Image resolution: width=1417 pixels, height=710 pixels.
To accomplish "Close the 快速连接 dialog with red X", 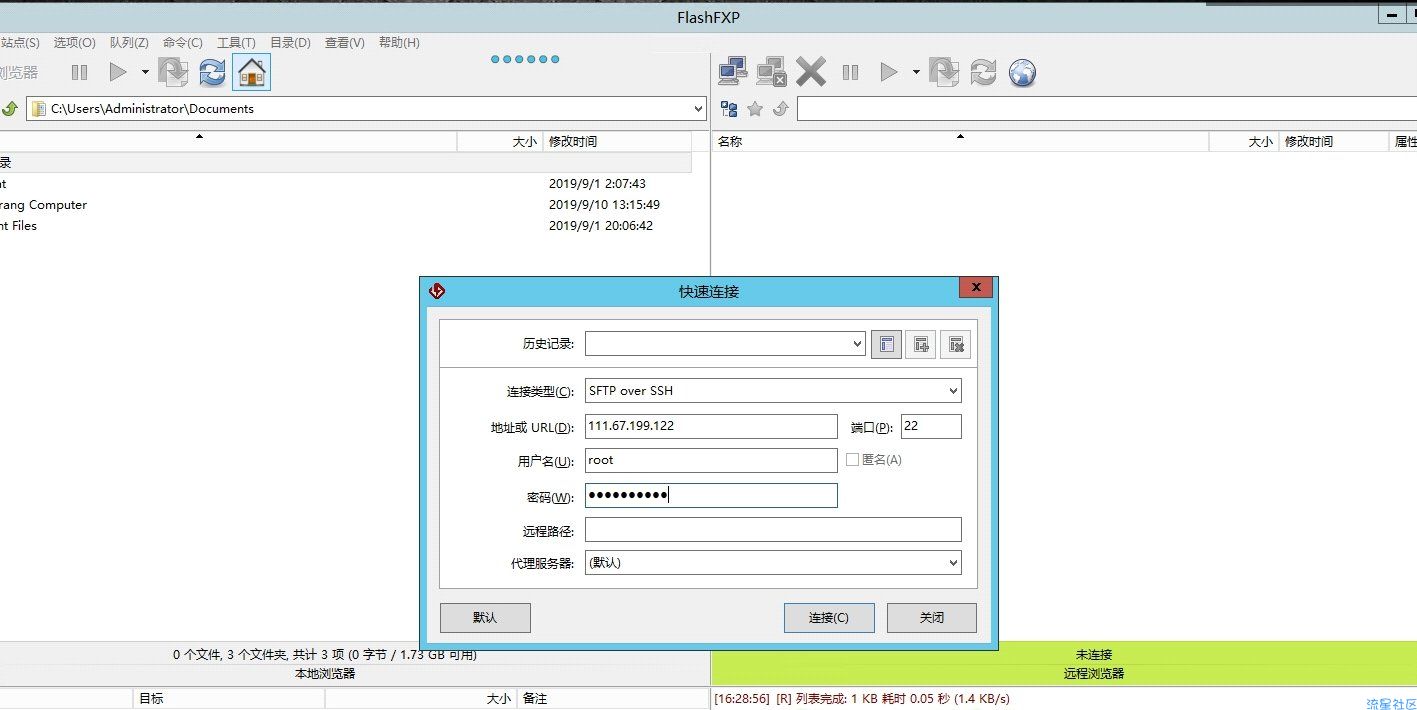I will (x=976, y=288).
